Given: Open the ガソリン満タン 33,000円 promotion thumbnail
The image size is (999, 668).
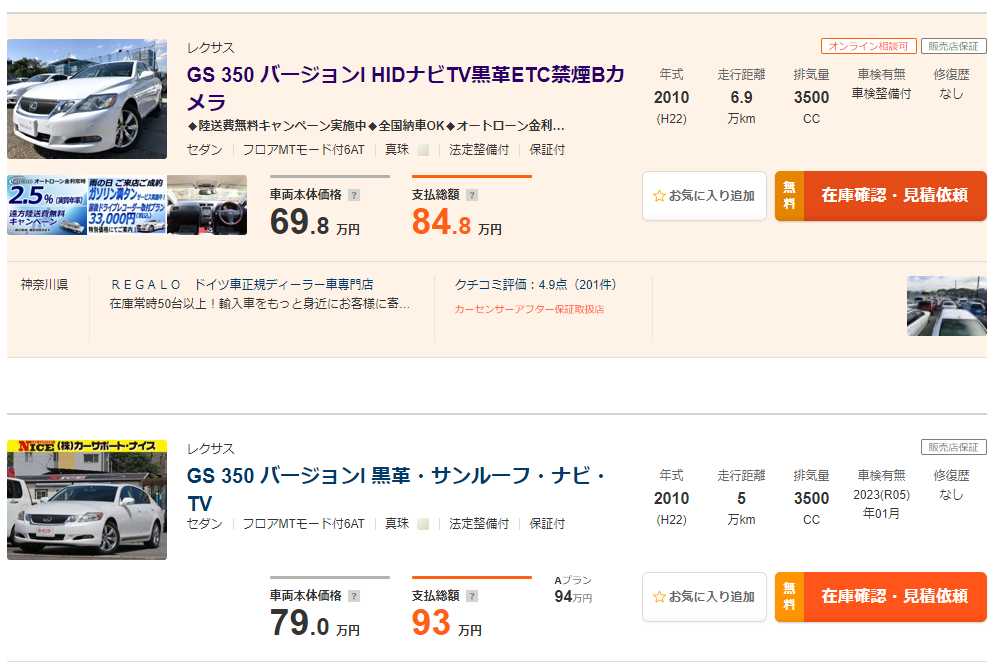Looking at the screenshot, I should coord(127,205).
